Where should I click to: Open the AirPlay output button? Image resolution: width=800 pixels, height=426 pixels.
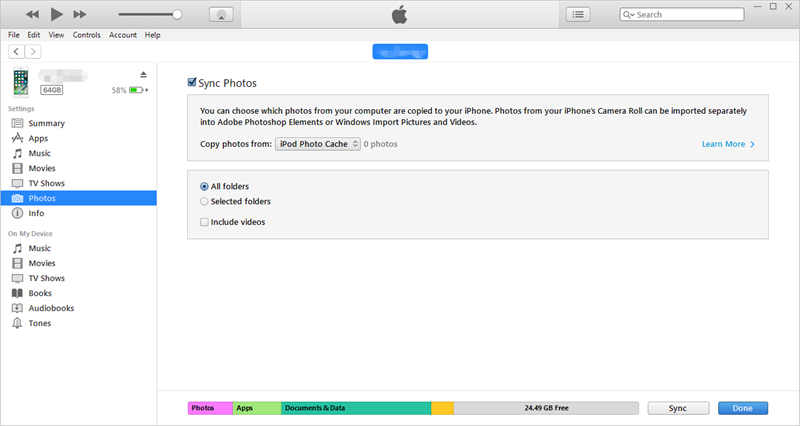pyautogui.click(x=221, y=14)
